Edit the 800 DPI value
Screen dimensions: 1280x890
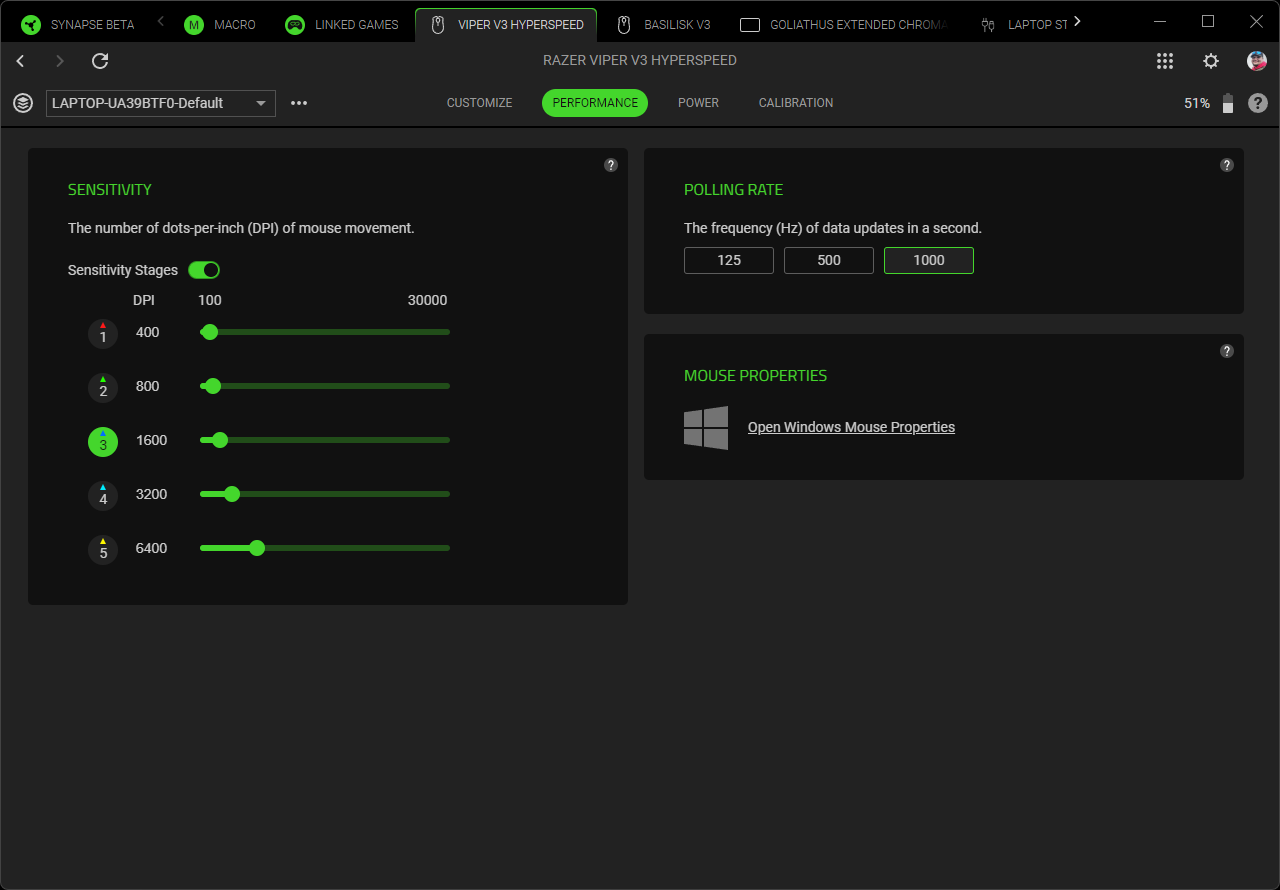(x=147, y=386)
